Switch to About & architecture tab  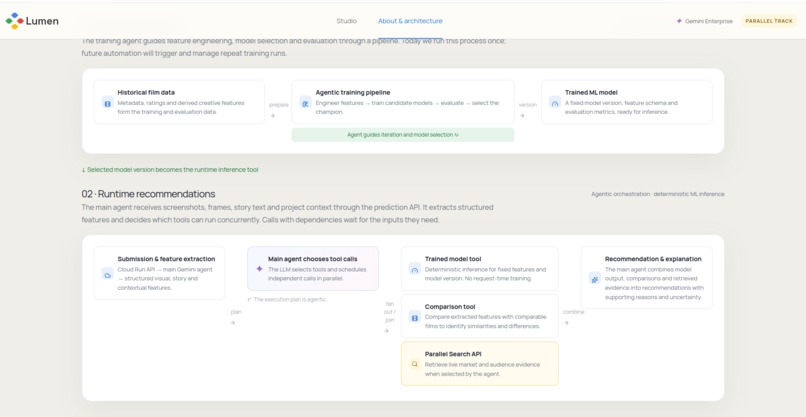coord(410,21)
